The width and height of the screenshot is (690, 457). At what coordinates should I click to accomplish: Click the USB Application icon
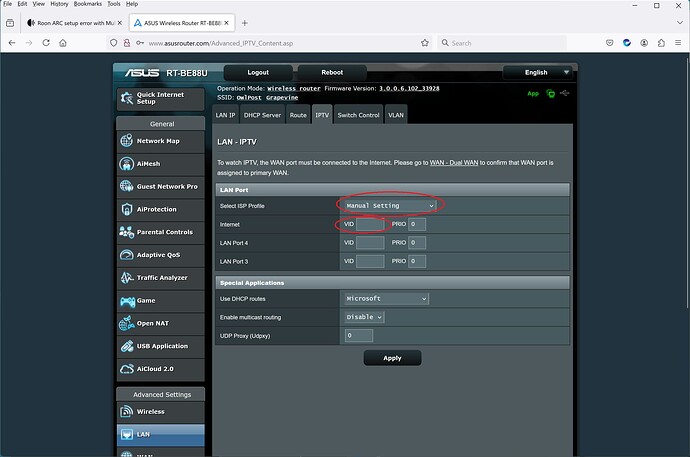[x=127, y=346]
